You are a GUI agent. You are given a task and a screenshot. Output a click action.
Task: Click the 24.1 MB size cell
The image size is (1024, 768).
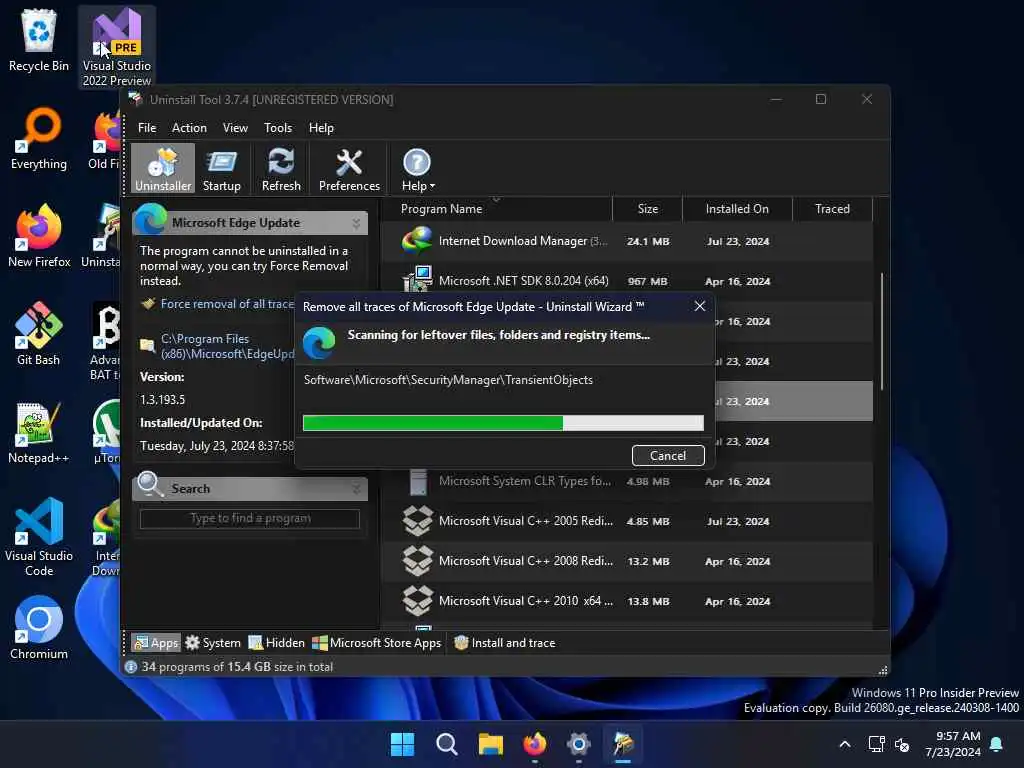(x=648, y=242)
